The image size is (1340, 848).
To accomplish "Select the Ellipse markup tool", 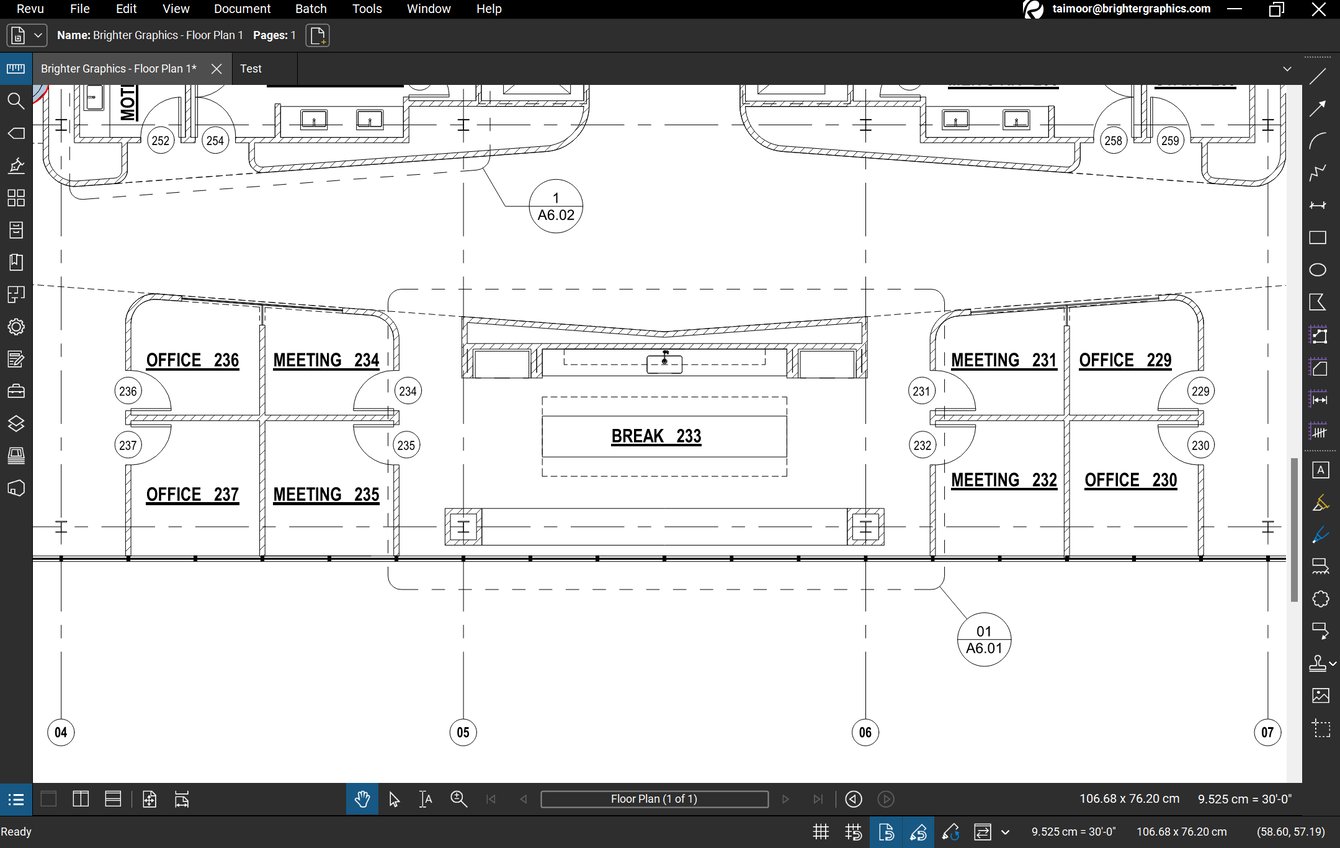I will [1318, 269].
